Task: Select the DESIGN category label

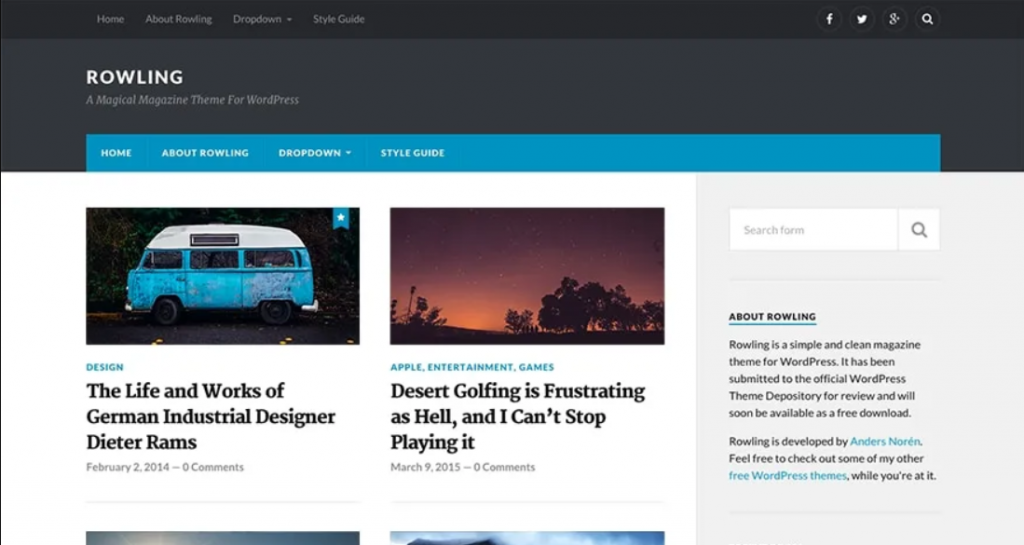Action: (105, 367)
